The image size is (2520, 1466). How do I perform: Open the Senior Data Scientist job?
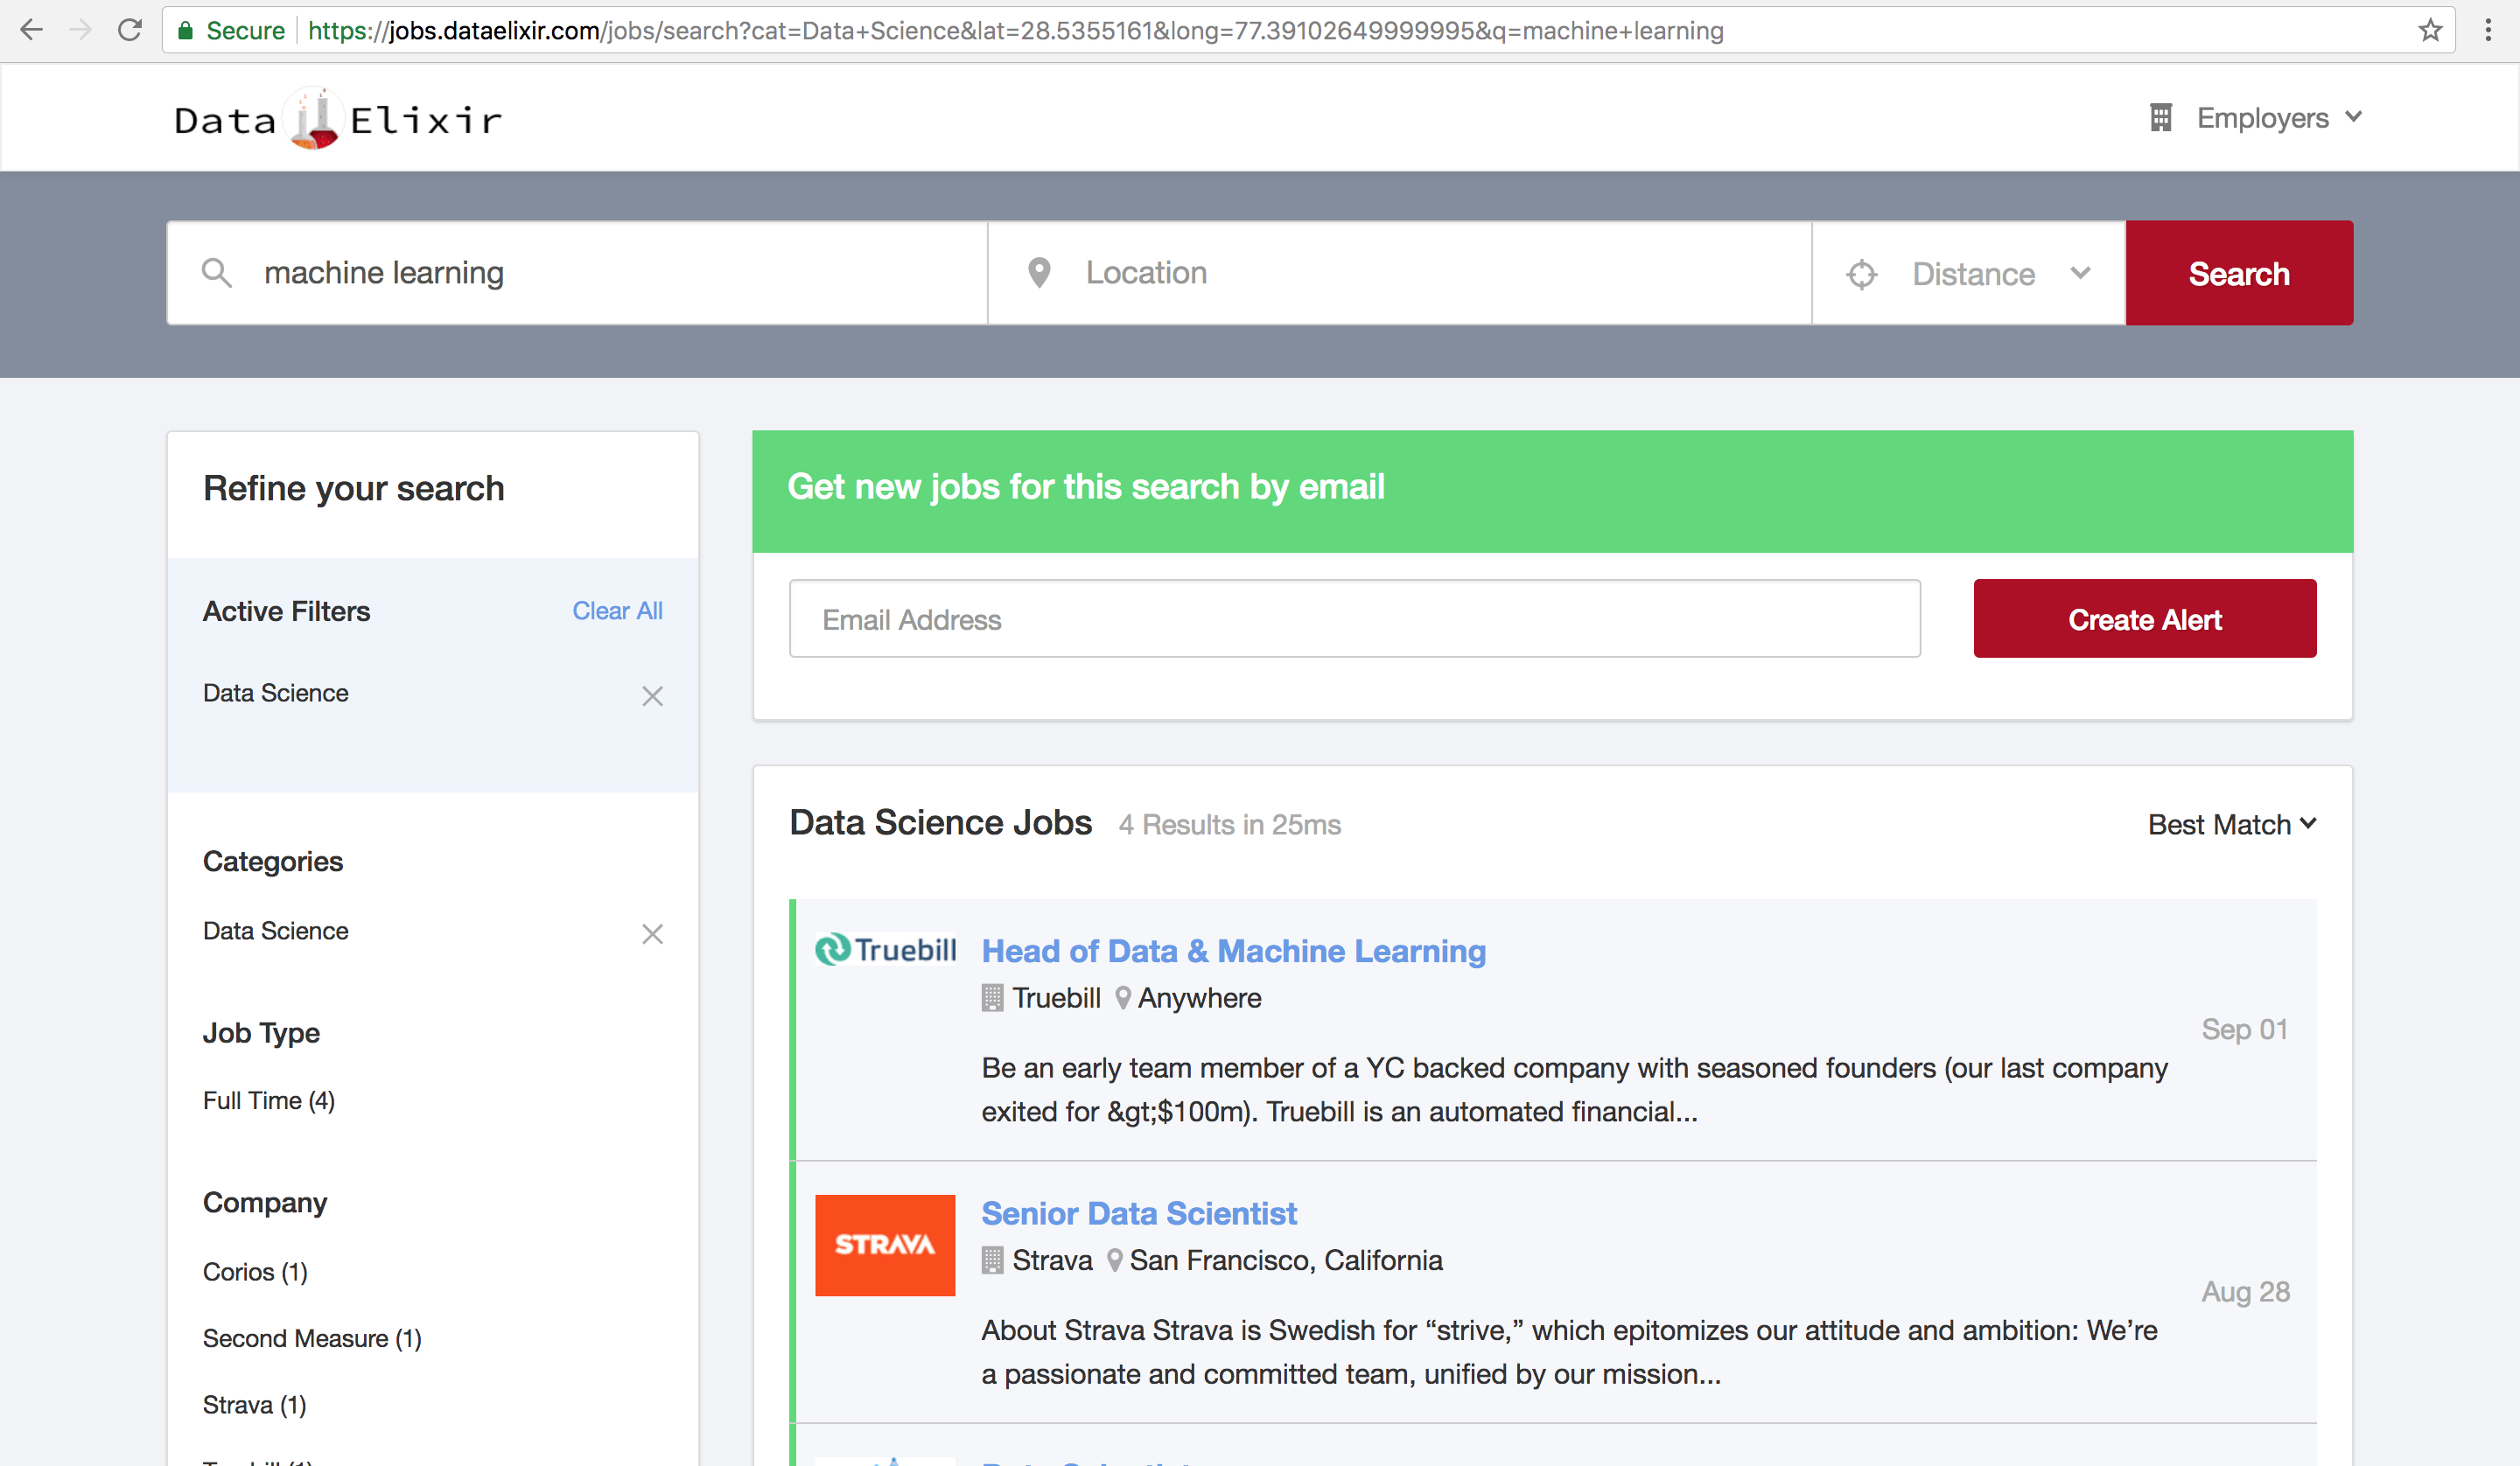1138,1213
